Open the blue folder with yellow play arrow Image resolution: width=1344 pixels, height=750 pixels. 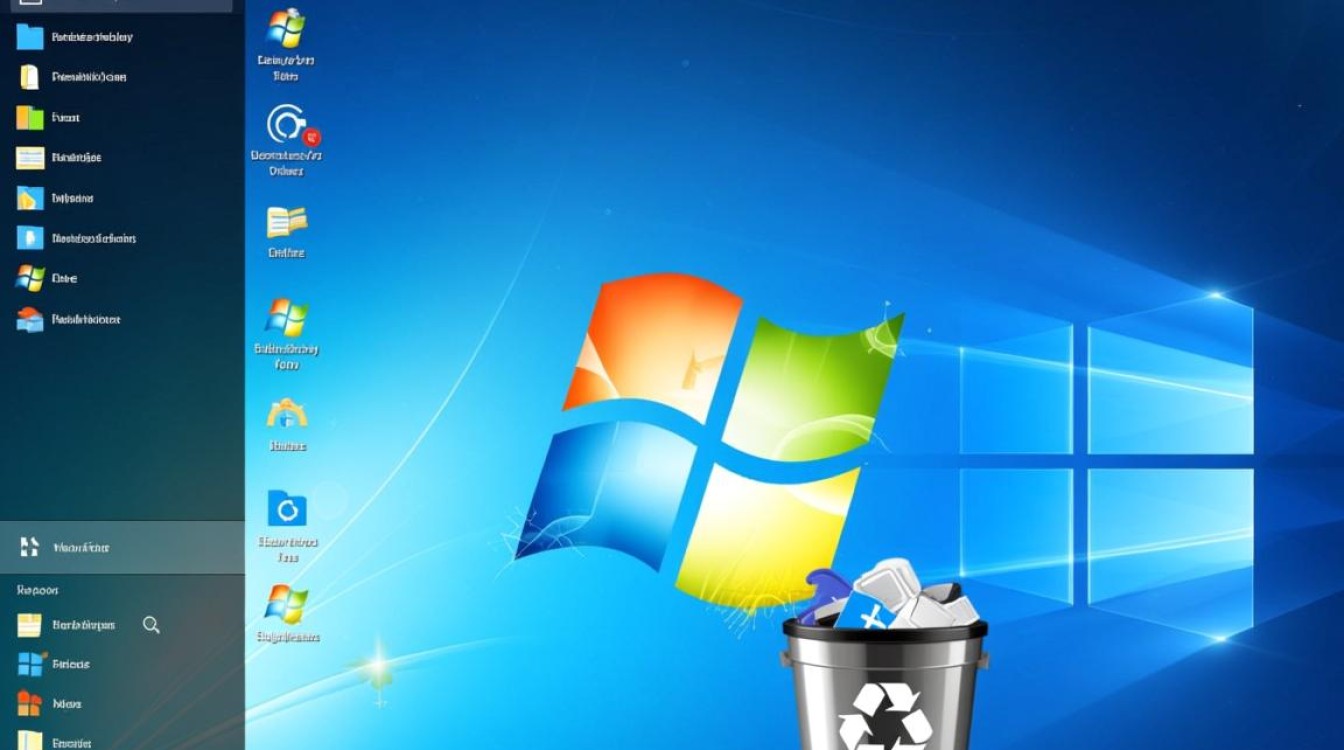tap(30, 198)
